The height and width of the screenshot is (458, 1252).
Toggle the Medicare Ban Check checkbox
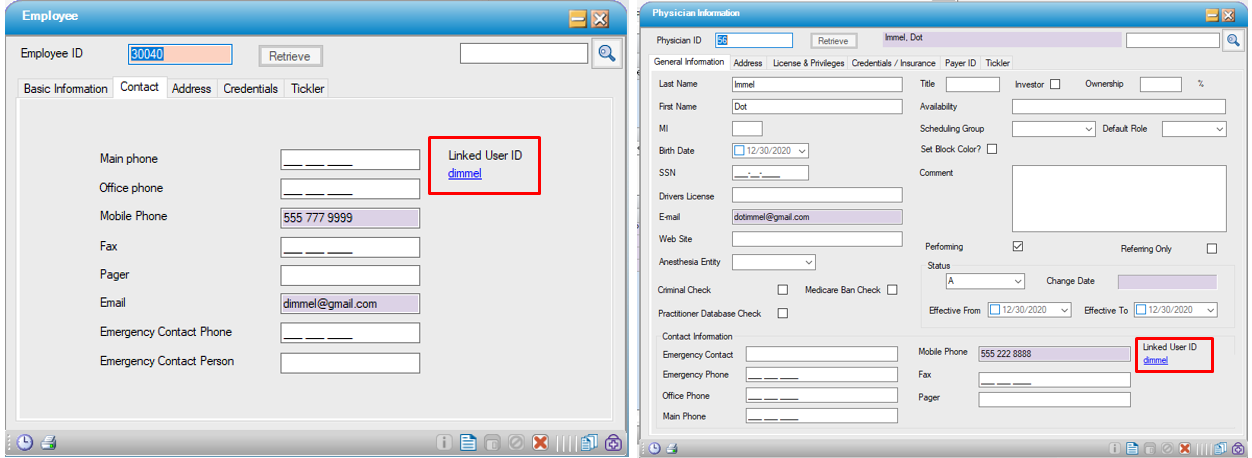coord(892,290)
